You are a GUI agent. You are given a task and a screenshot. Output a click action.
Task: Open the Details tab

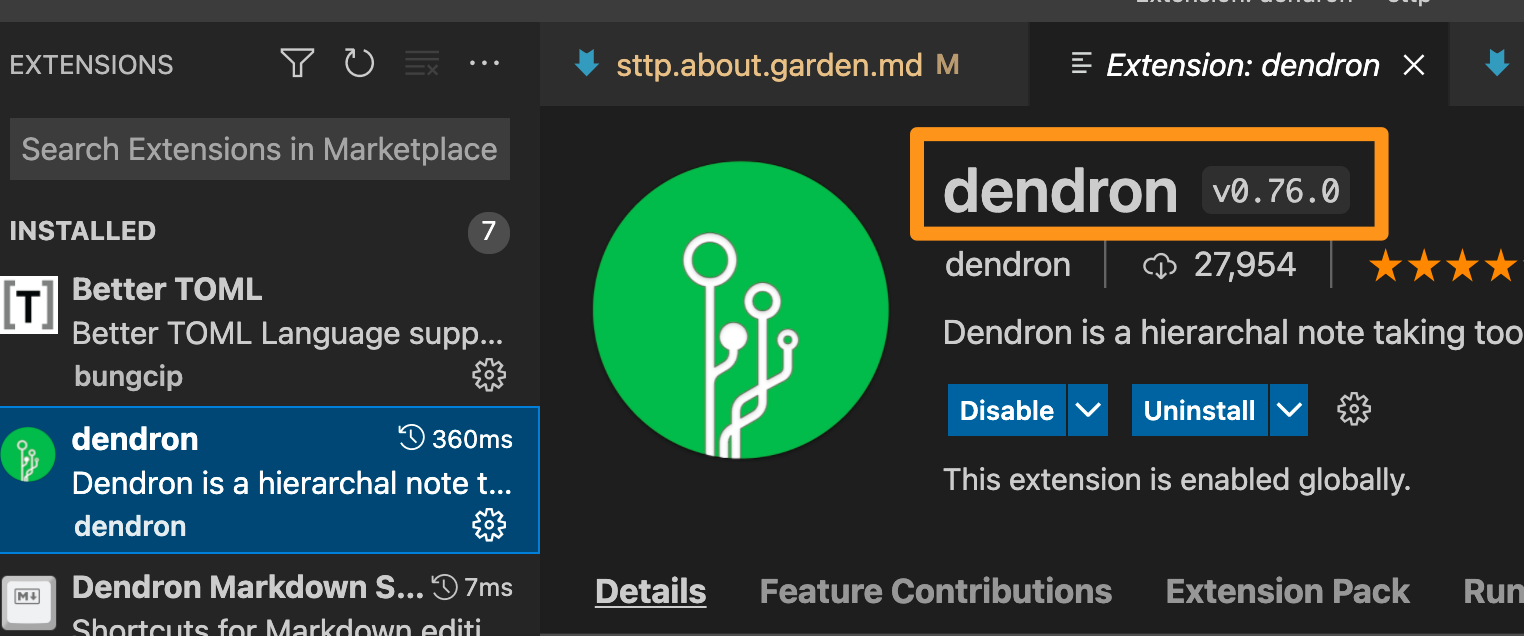651,591
